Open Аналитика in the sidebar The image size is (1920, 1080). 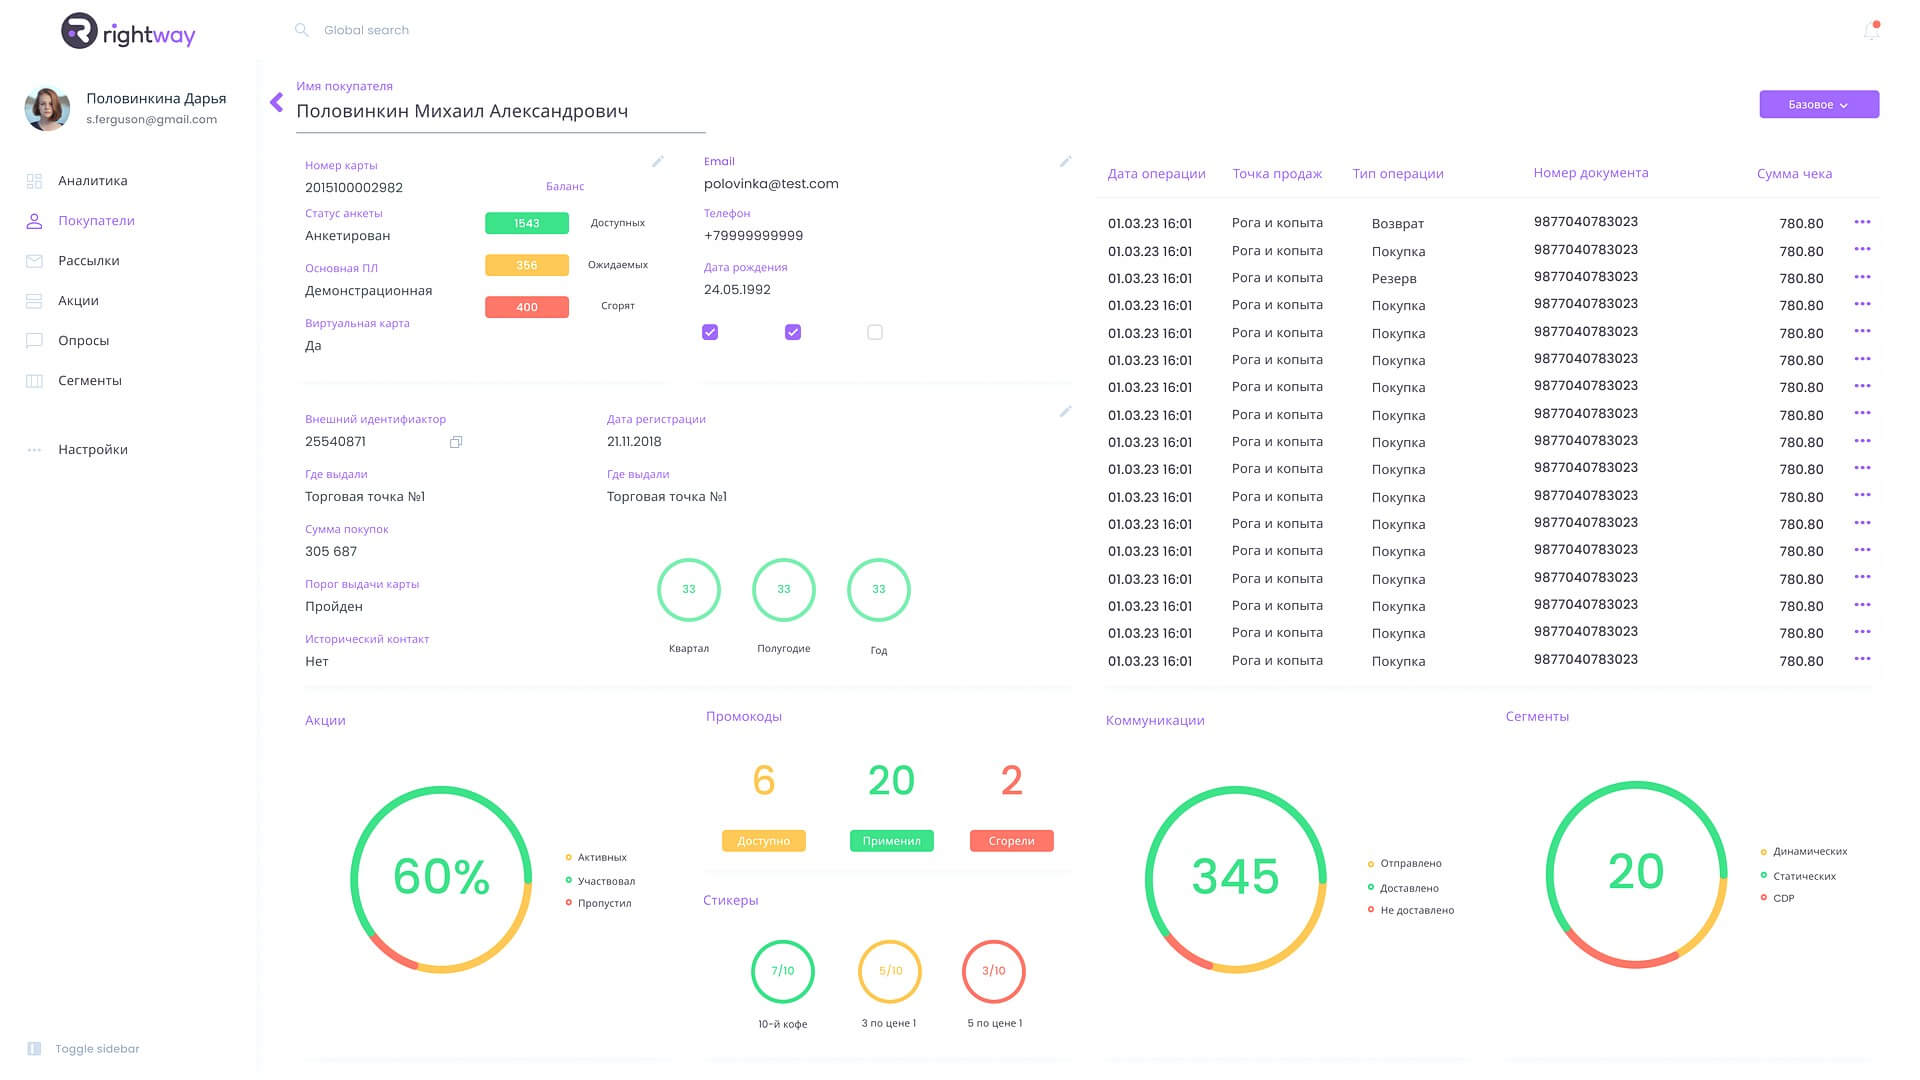(92, 181)
